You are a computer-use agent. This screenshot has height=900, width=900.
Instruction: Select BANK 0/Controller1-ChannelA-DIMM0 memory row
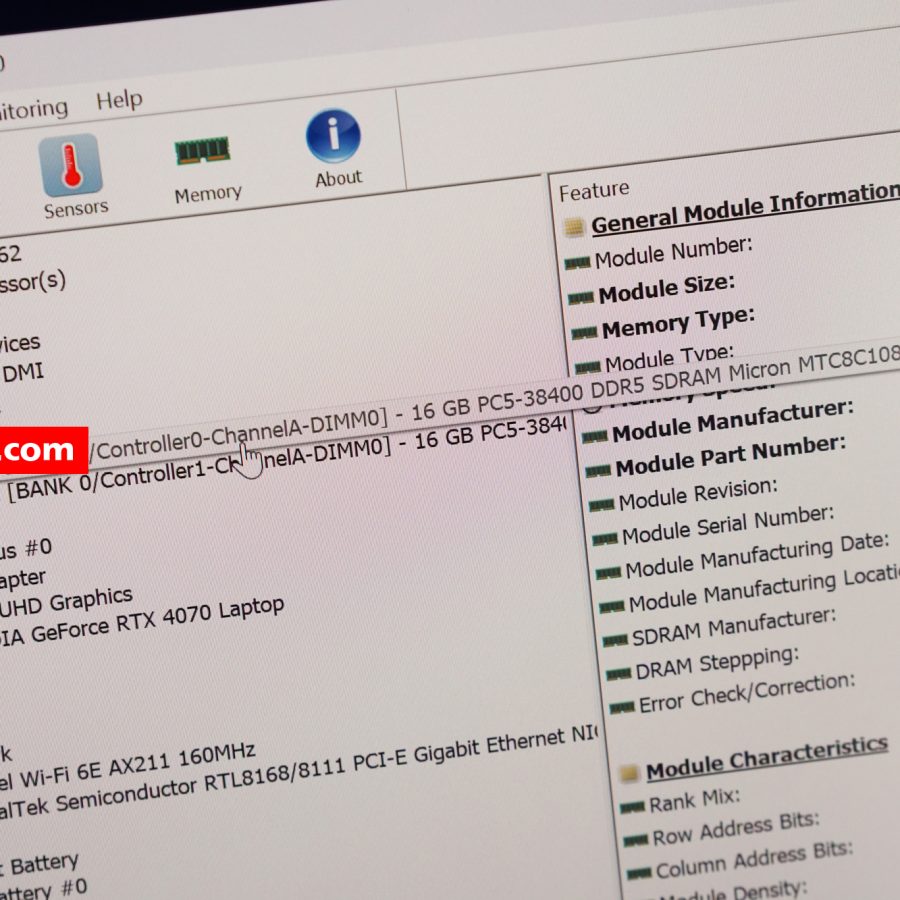tap(286, 459)
